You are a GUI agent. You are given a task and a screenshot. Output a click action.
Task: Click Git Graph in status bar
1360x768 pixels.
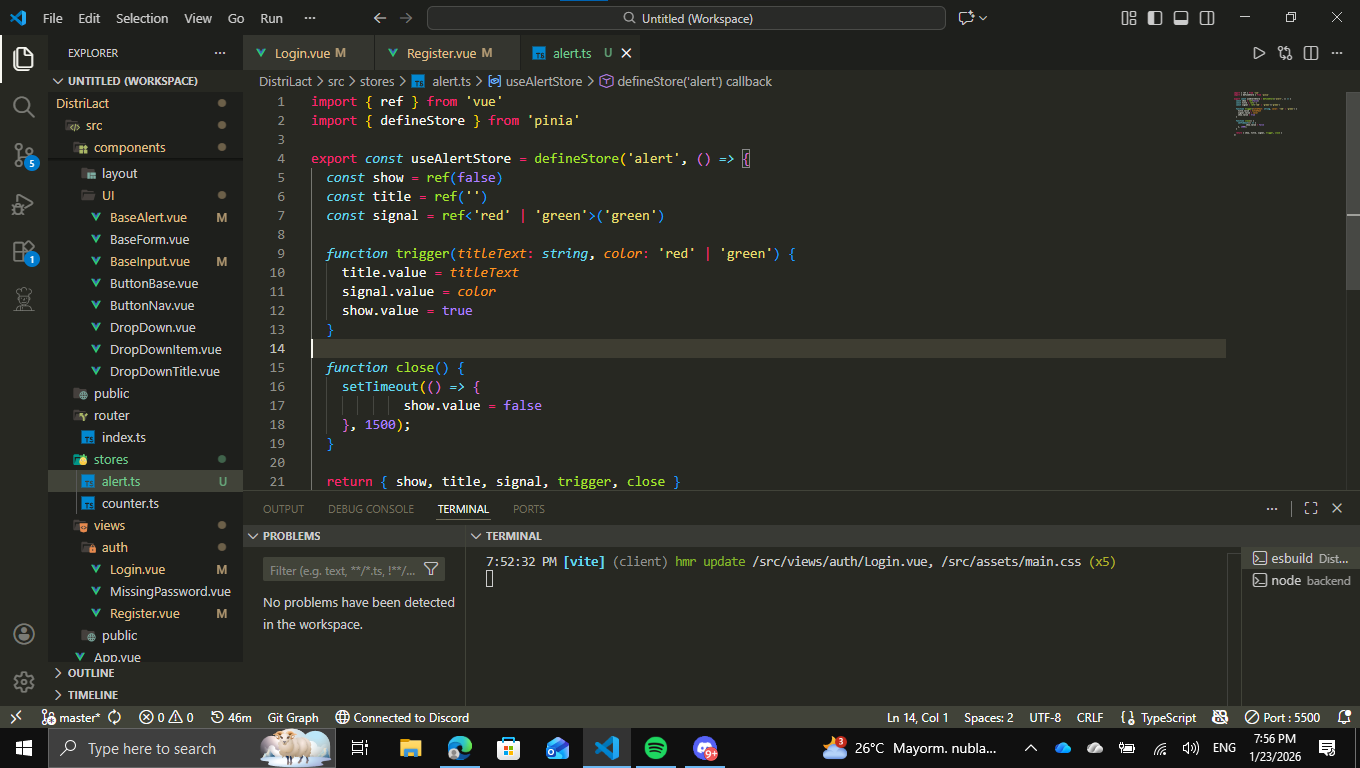point(293,717)
